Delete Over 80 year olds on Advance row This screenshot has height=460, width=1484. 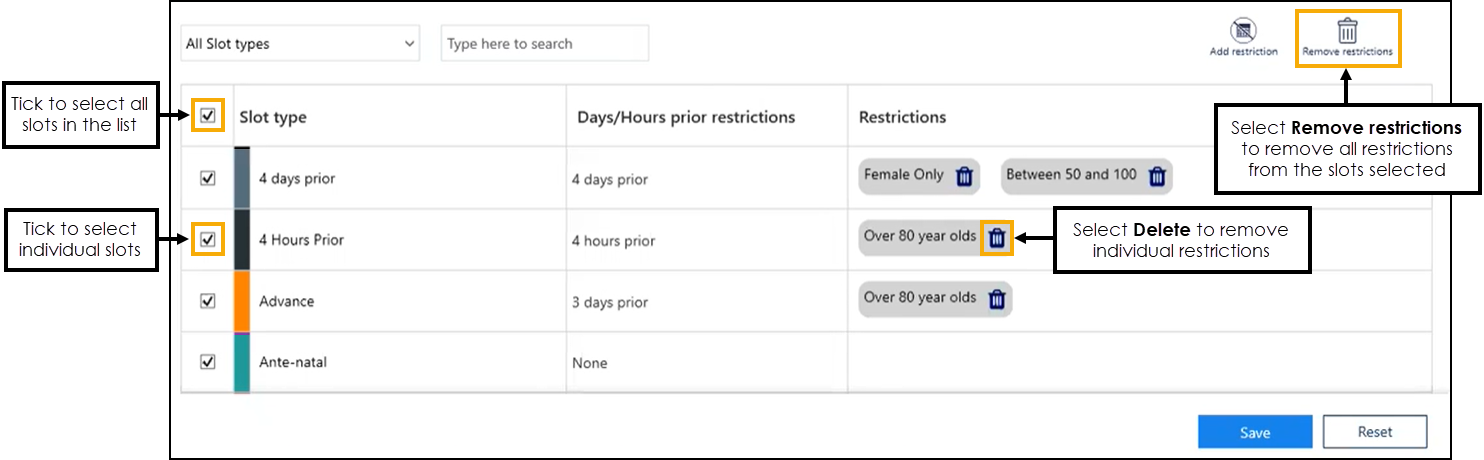tap(996, 299)
